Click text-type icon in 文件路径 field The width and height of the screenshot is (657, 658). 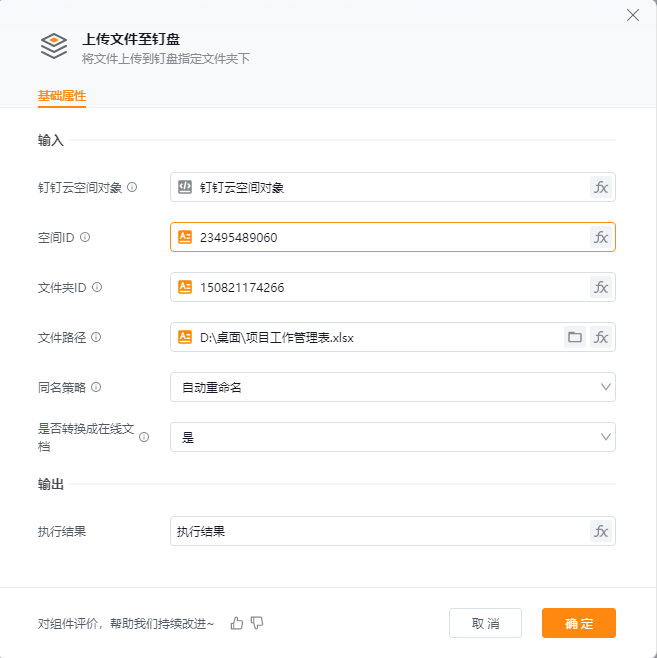[185, 337]
